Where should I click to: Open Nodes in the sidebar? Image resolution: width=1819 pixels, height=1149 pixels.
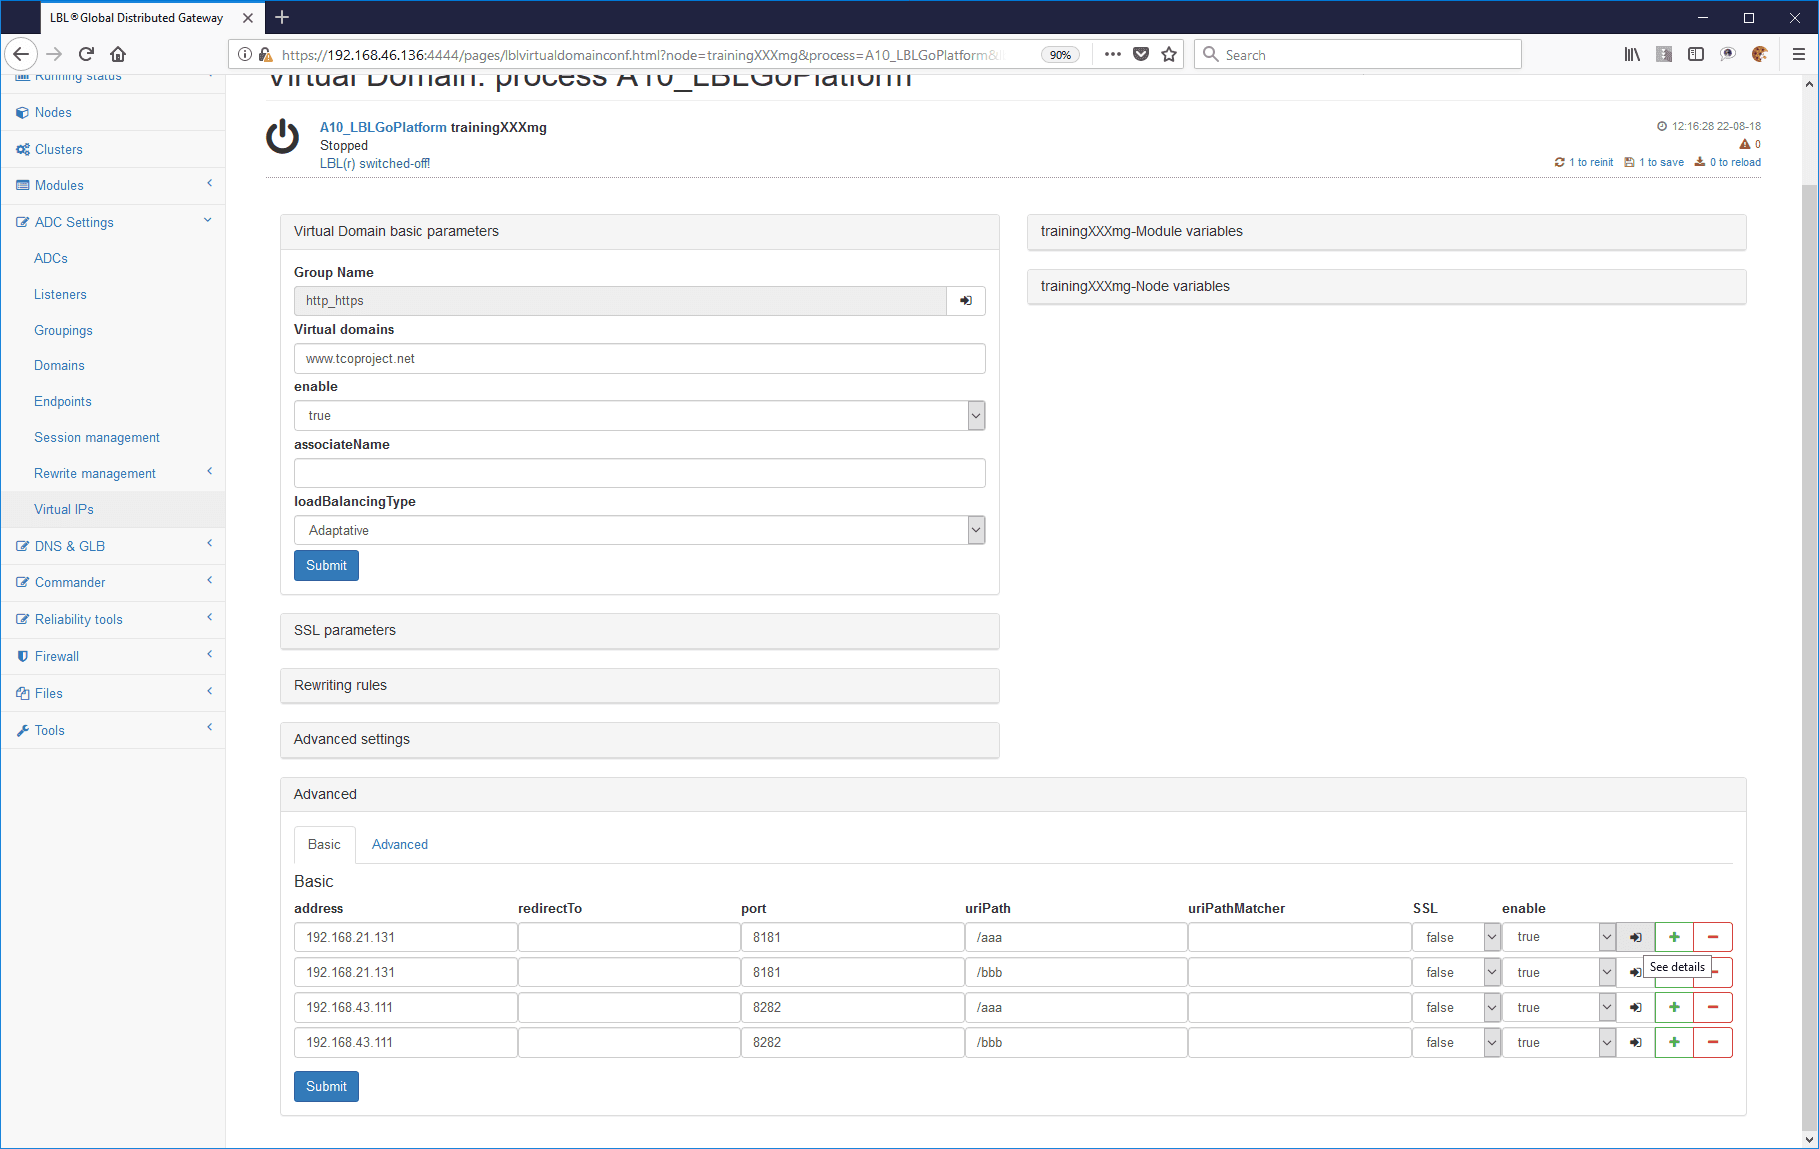point(113,112)
